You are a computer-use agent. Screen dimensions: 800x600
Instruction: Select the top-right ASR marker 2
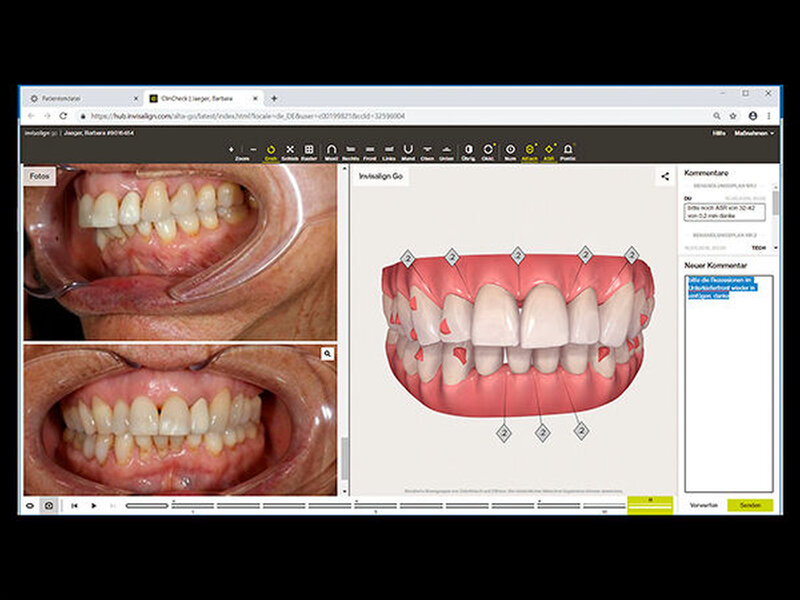pyautogui.click(x=632, y=255)
